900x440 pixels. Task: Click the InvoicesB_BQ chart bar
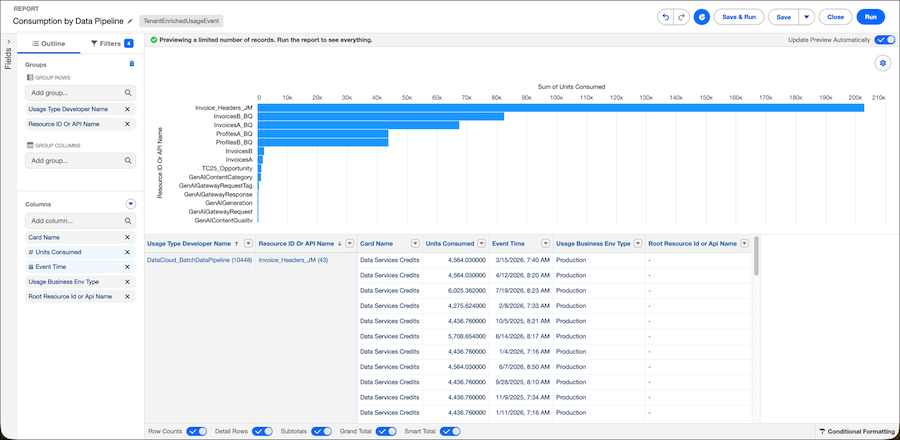coord(381,116)
